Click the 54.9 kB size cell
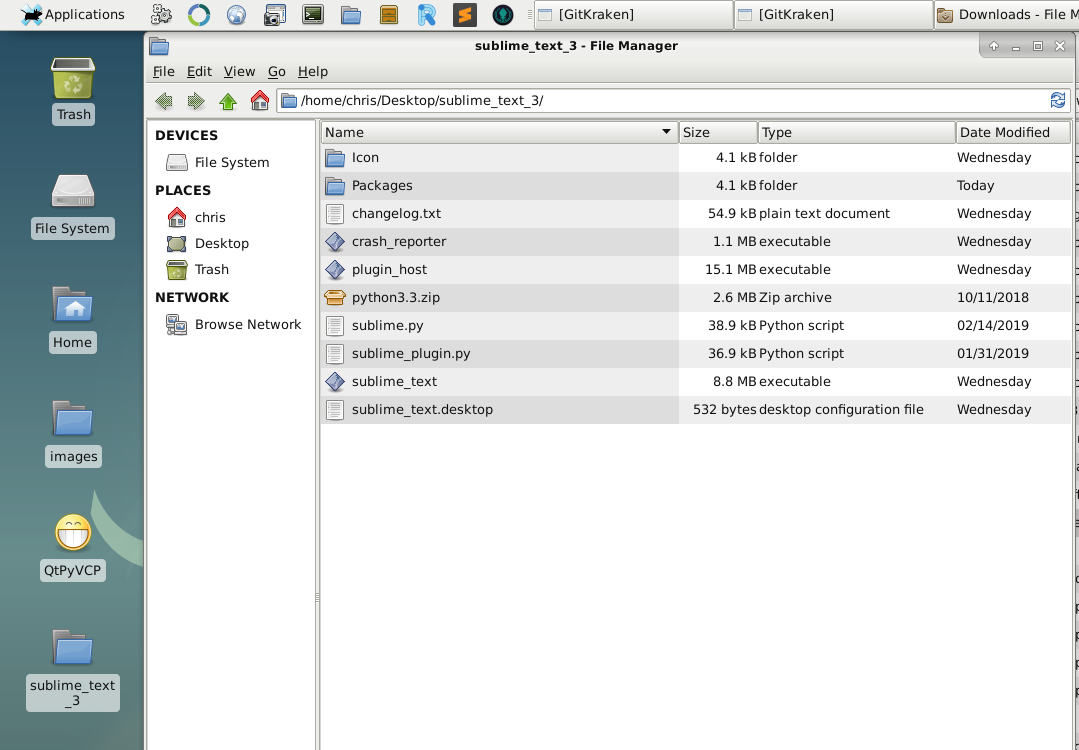1079x750 pixels. [x=732, y=213]
